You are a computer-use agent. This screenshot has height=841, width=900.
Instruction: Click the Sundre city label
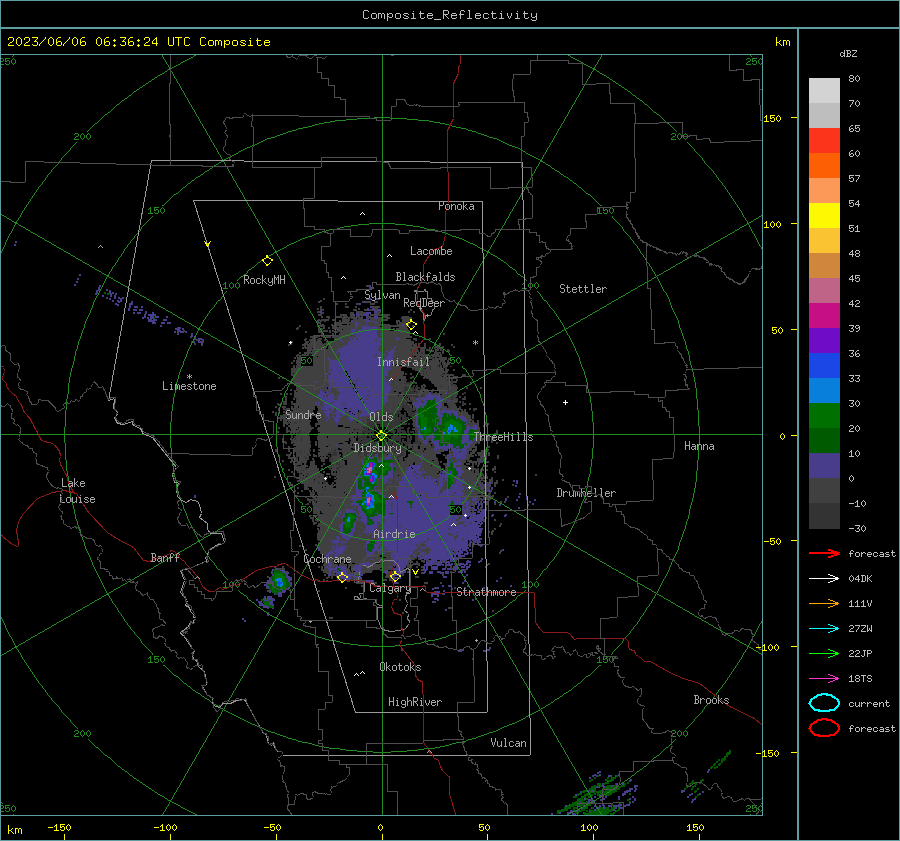coord(303,414)
